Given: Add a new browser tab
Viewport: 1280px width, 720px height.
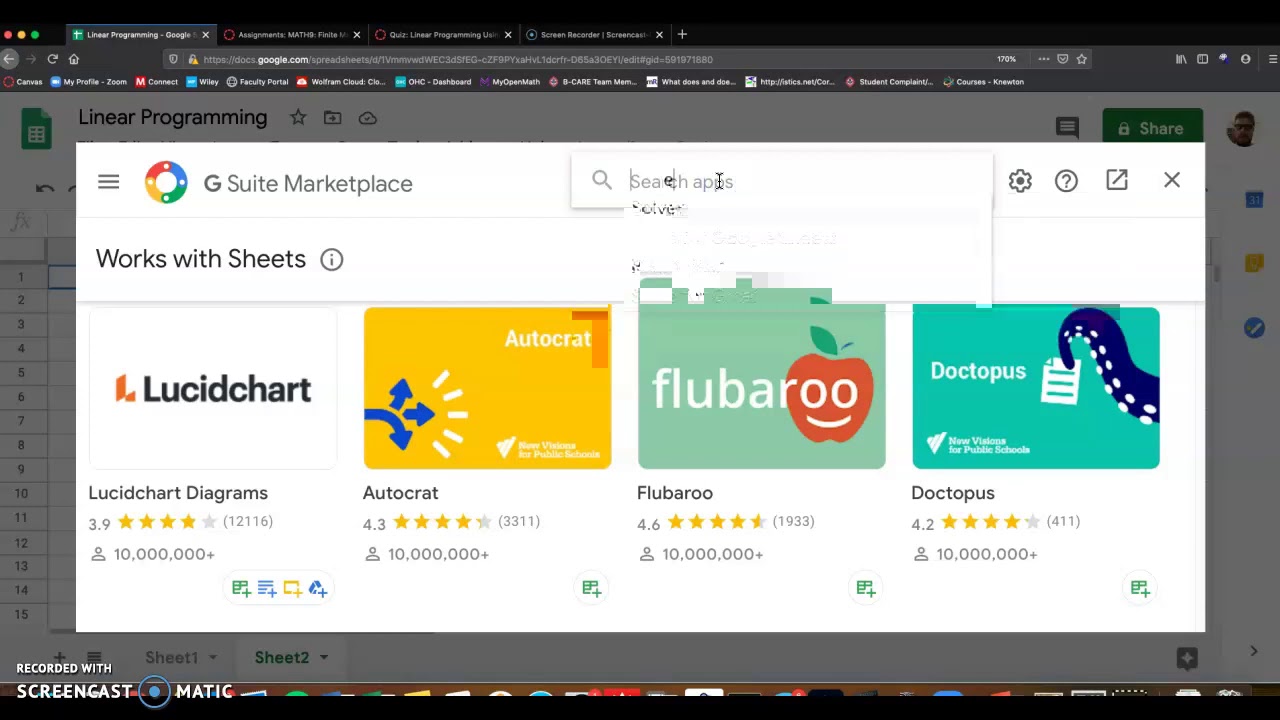Looking at the screenshot, I should pos(682,34).
